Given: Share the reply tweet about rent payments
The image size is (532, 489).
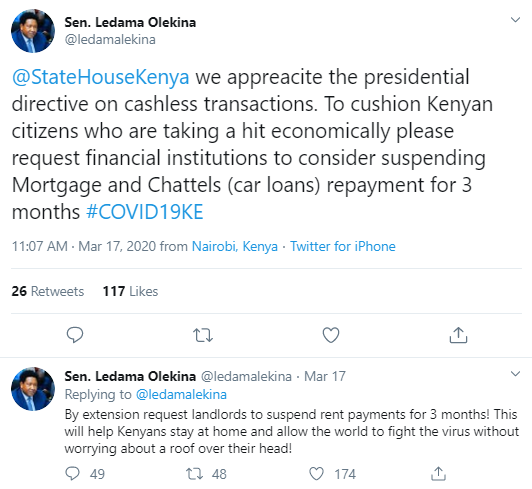Looking at the screenshot, I should [438, 474].
